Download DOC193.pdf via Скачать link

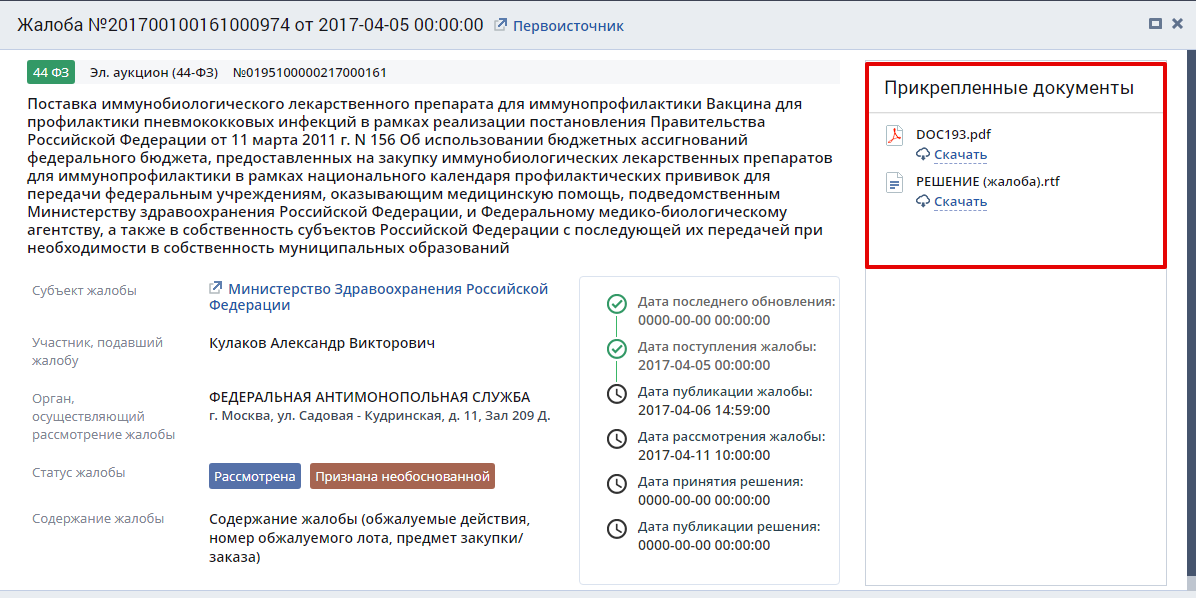[x=960, y=155]
